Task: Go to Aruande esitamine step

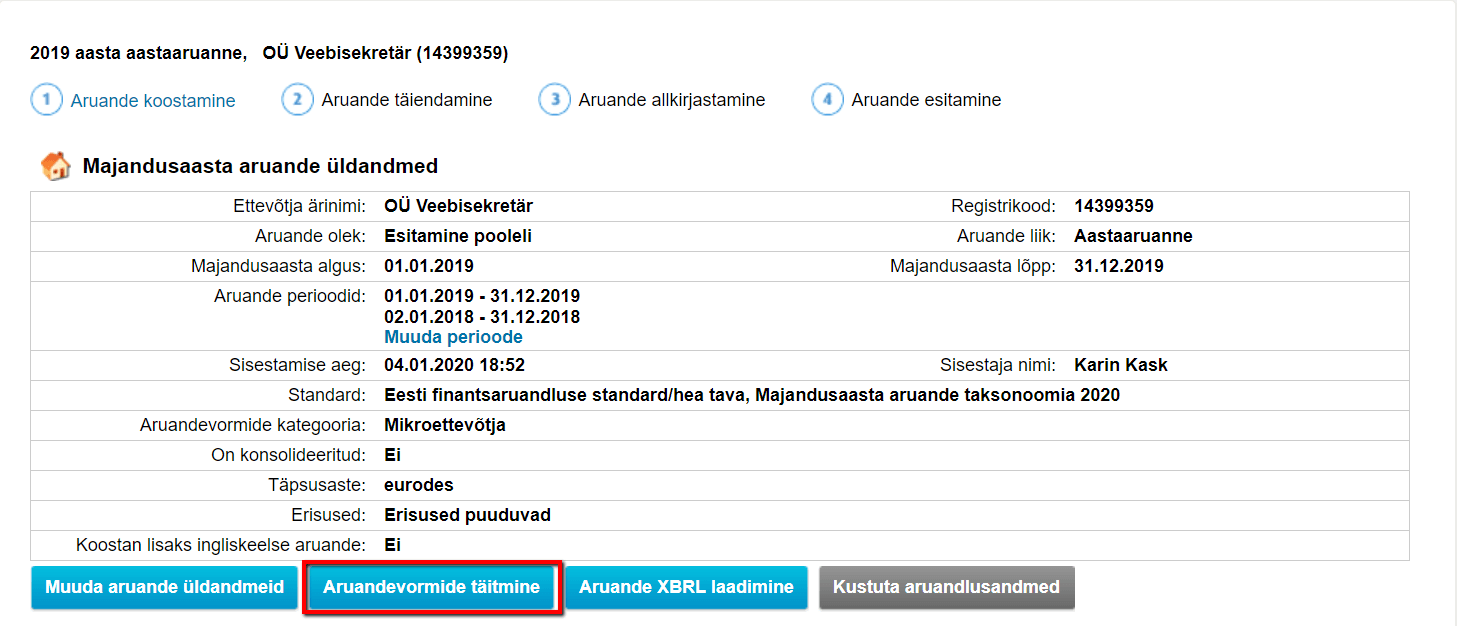Action: tap(926, 100)
